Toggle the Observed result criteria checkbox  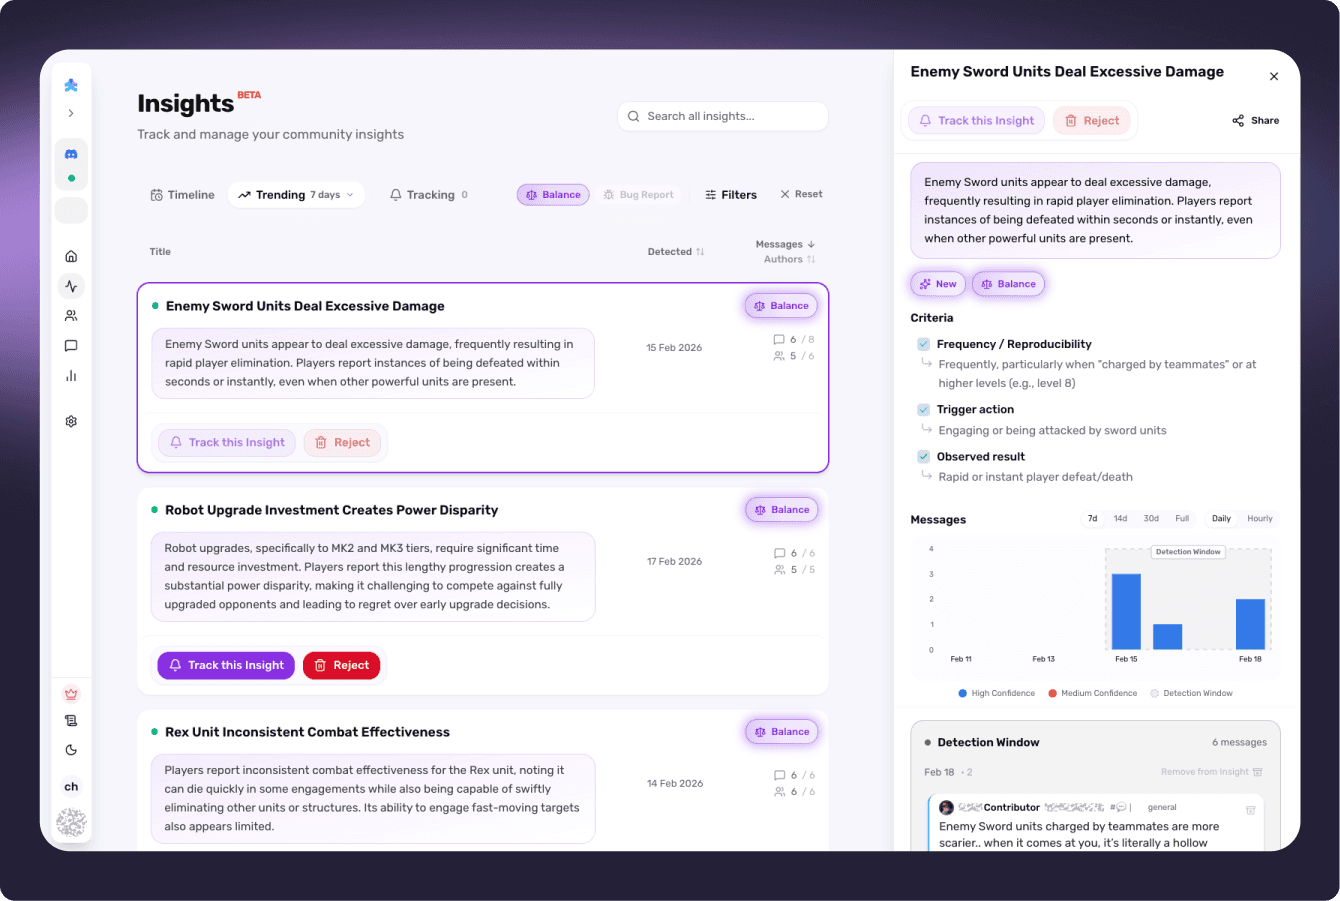point(922,456)
